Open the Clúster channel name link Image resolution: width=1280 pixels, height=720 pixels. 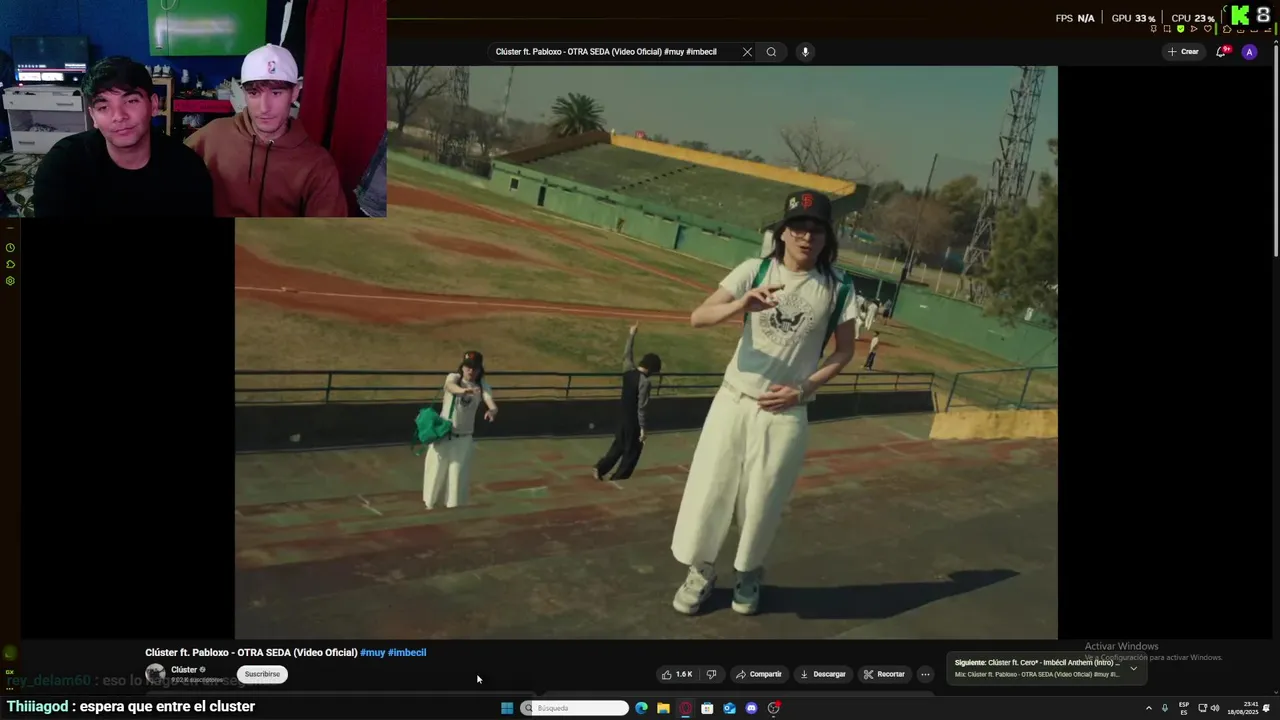184,670
